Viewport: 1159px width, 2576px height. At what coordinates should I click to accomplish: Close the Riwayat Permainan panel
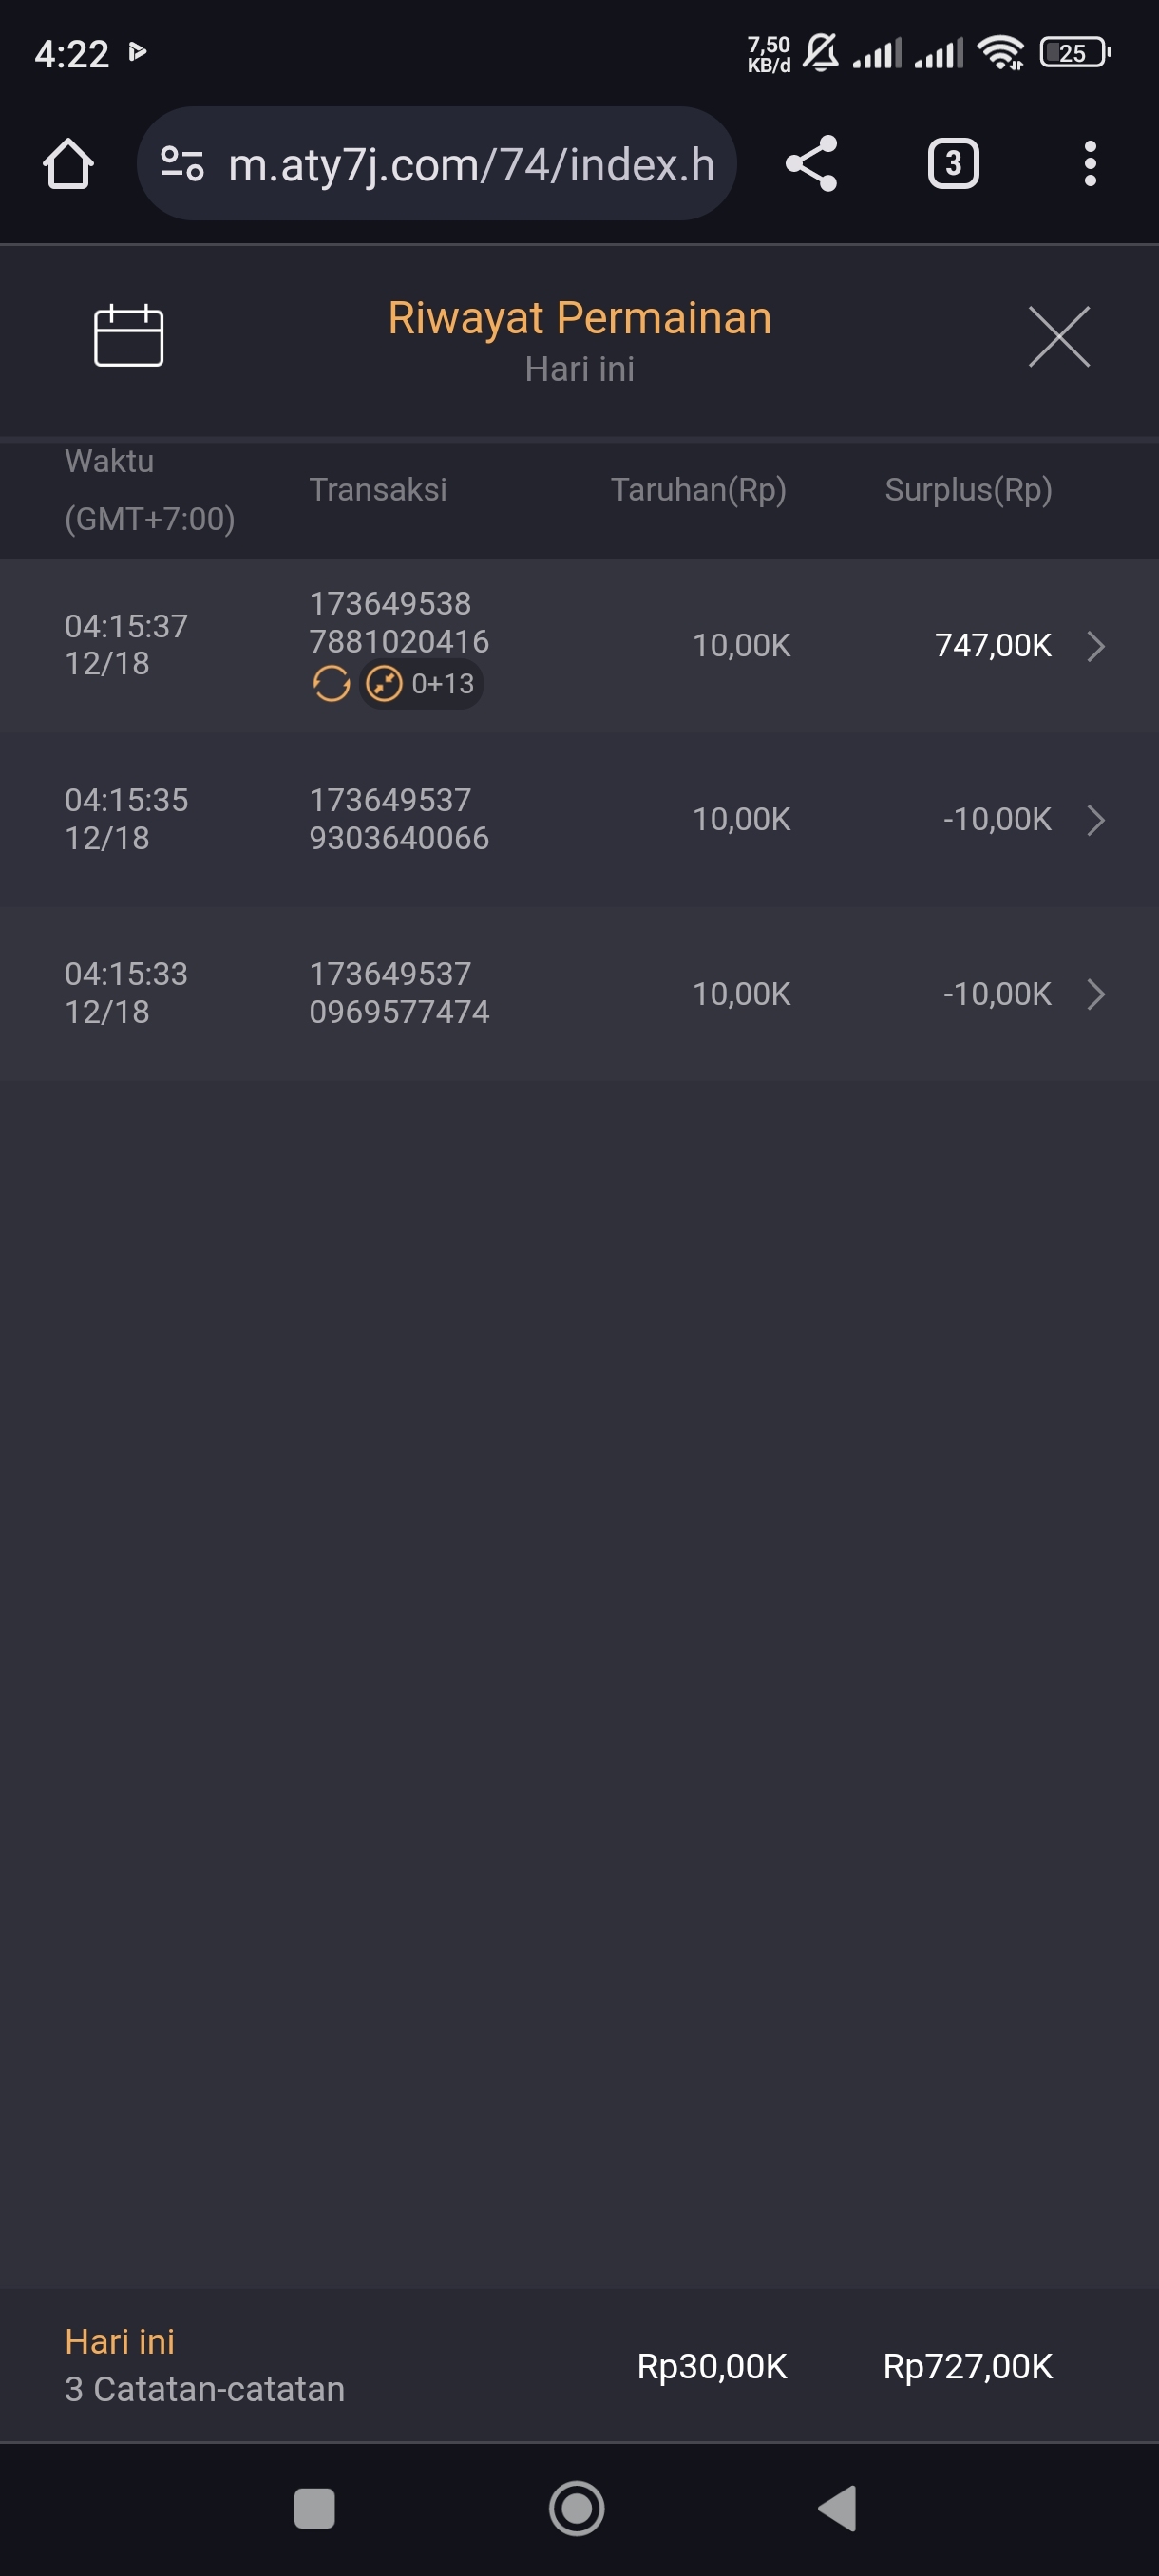tap(1058, 337)
